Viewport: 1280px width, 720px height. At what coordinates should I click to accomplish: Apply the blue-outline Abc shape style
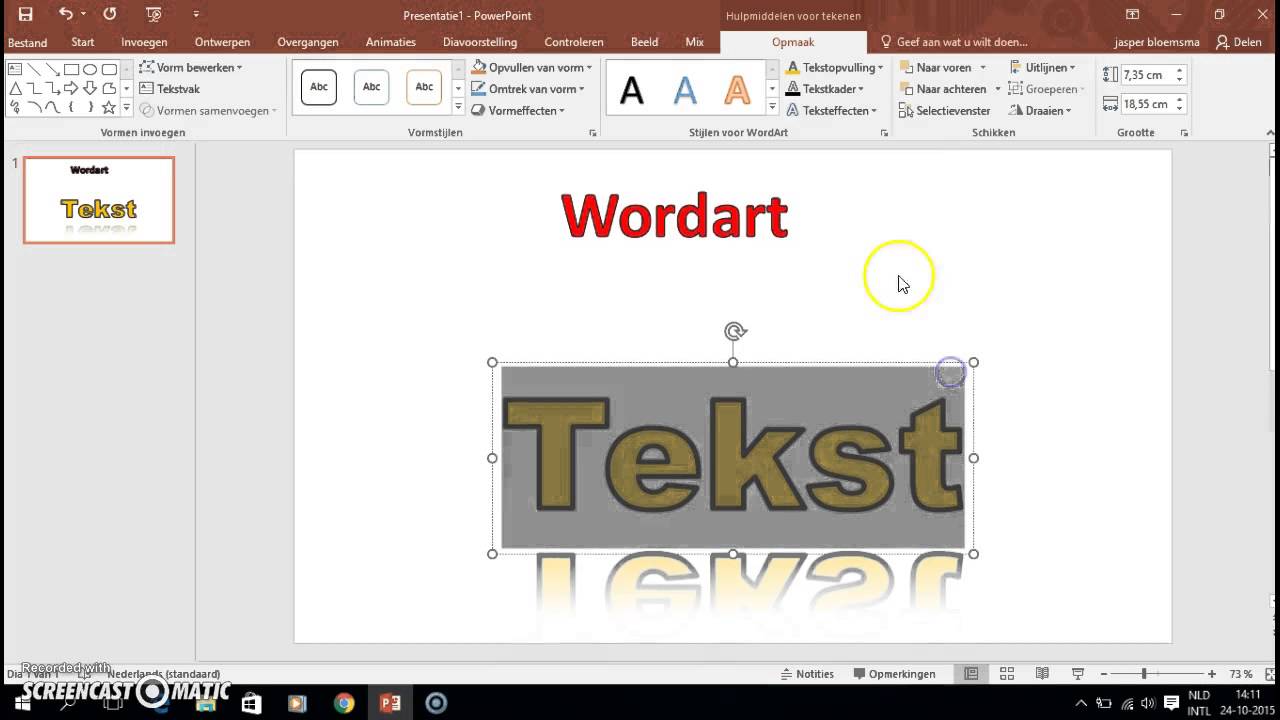(371, 87)
